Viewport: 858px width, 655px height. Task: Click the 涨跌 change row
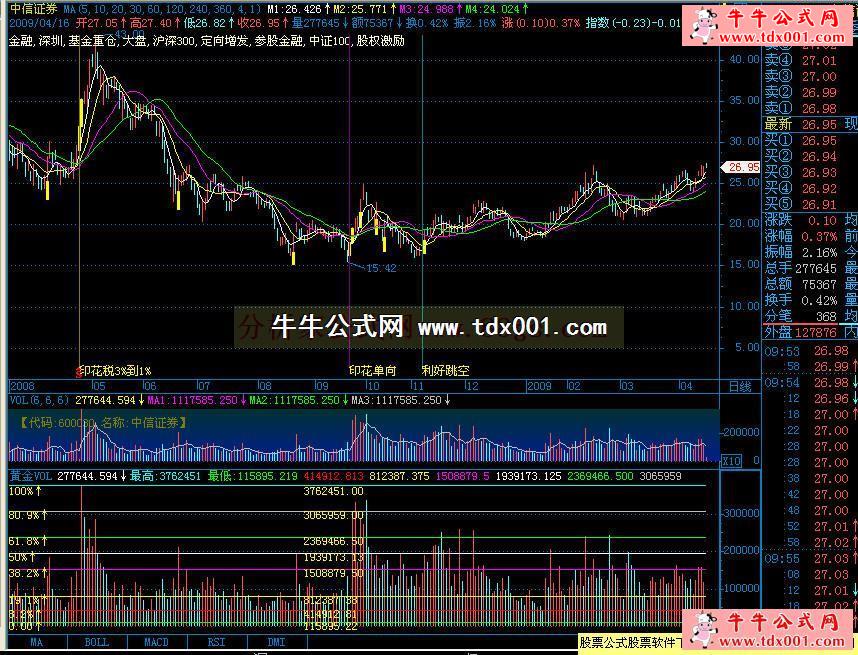[x=801, y=221]
